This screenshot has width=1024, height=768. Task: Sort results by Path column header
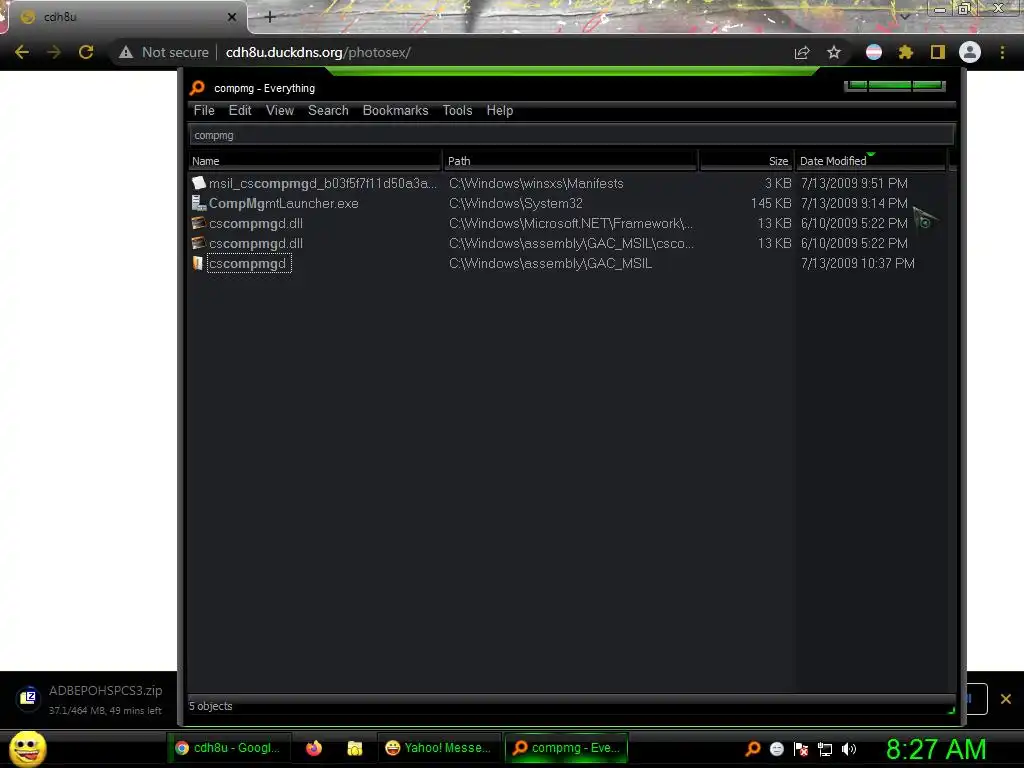570,161
